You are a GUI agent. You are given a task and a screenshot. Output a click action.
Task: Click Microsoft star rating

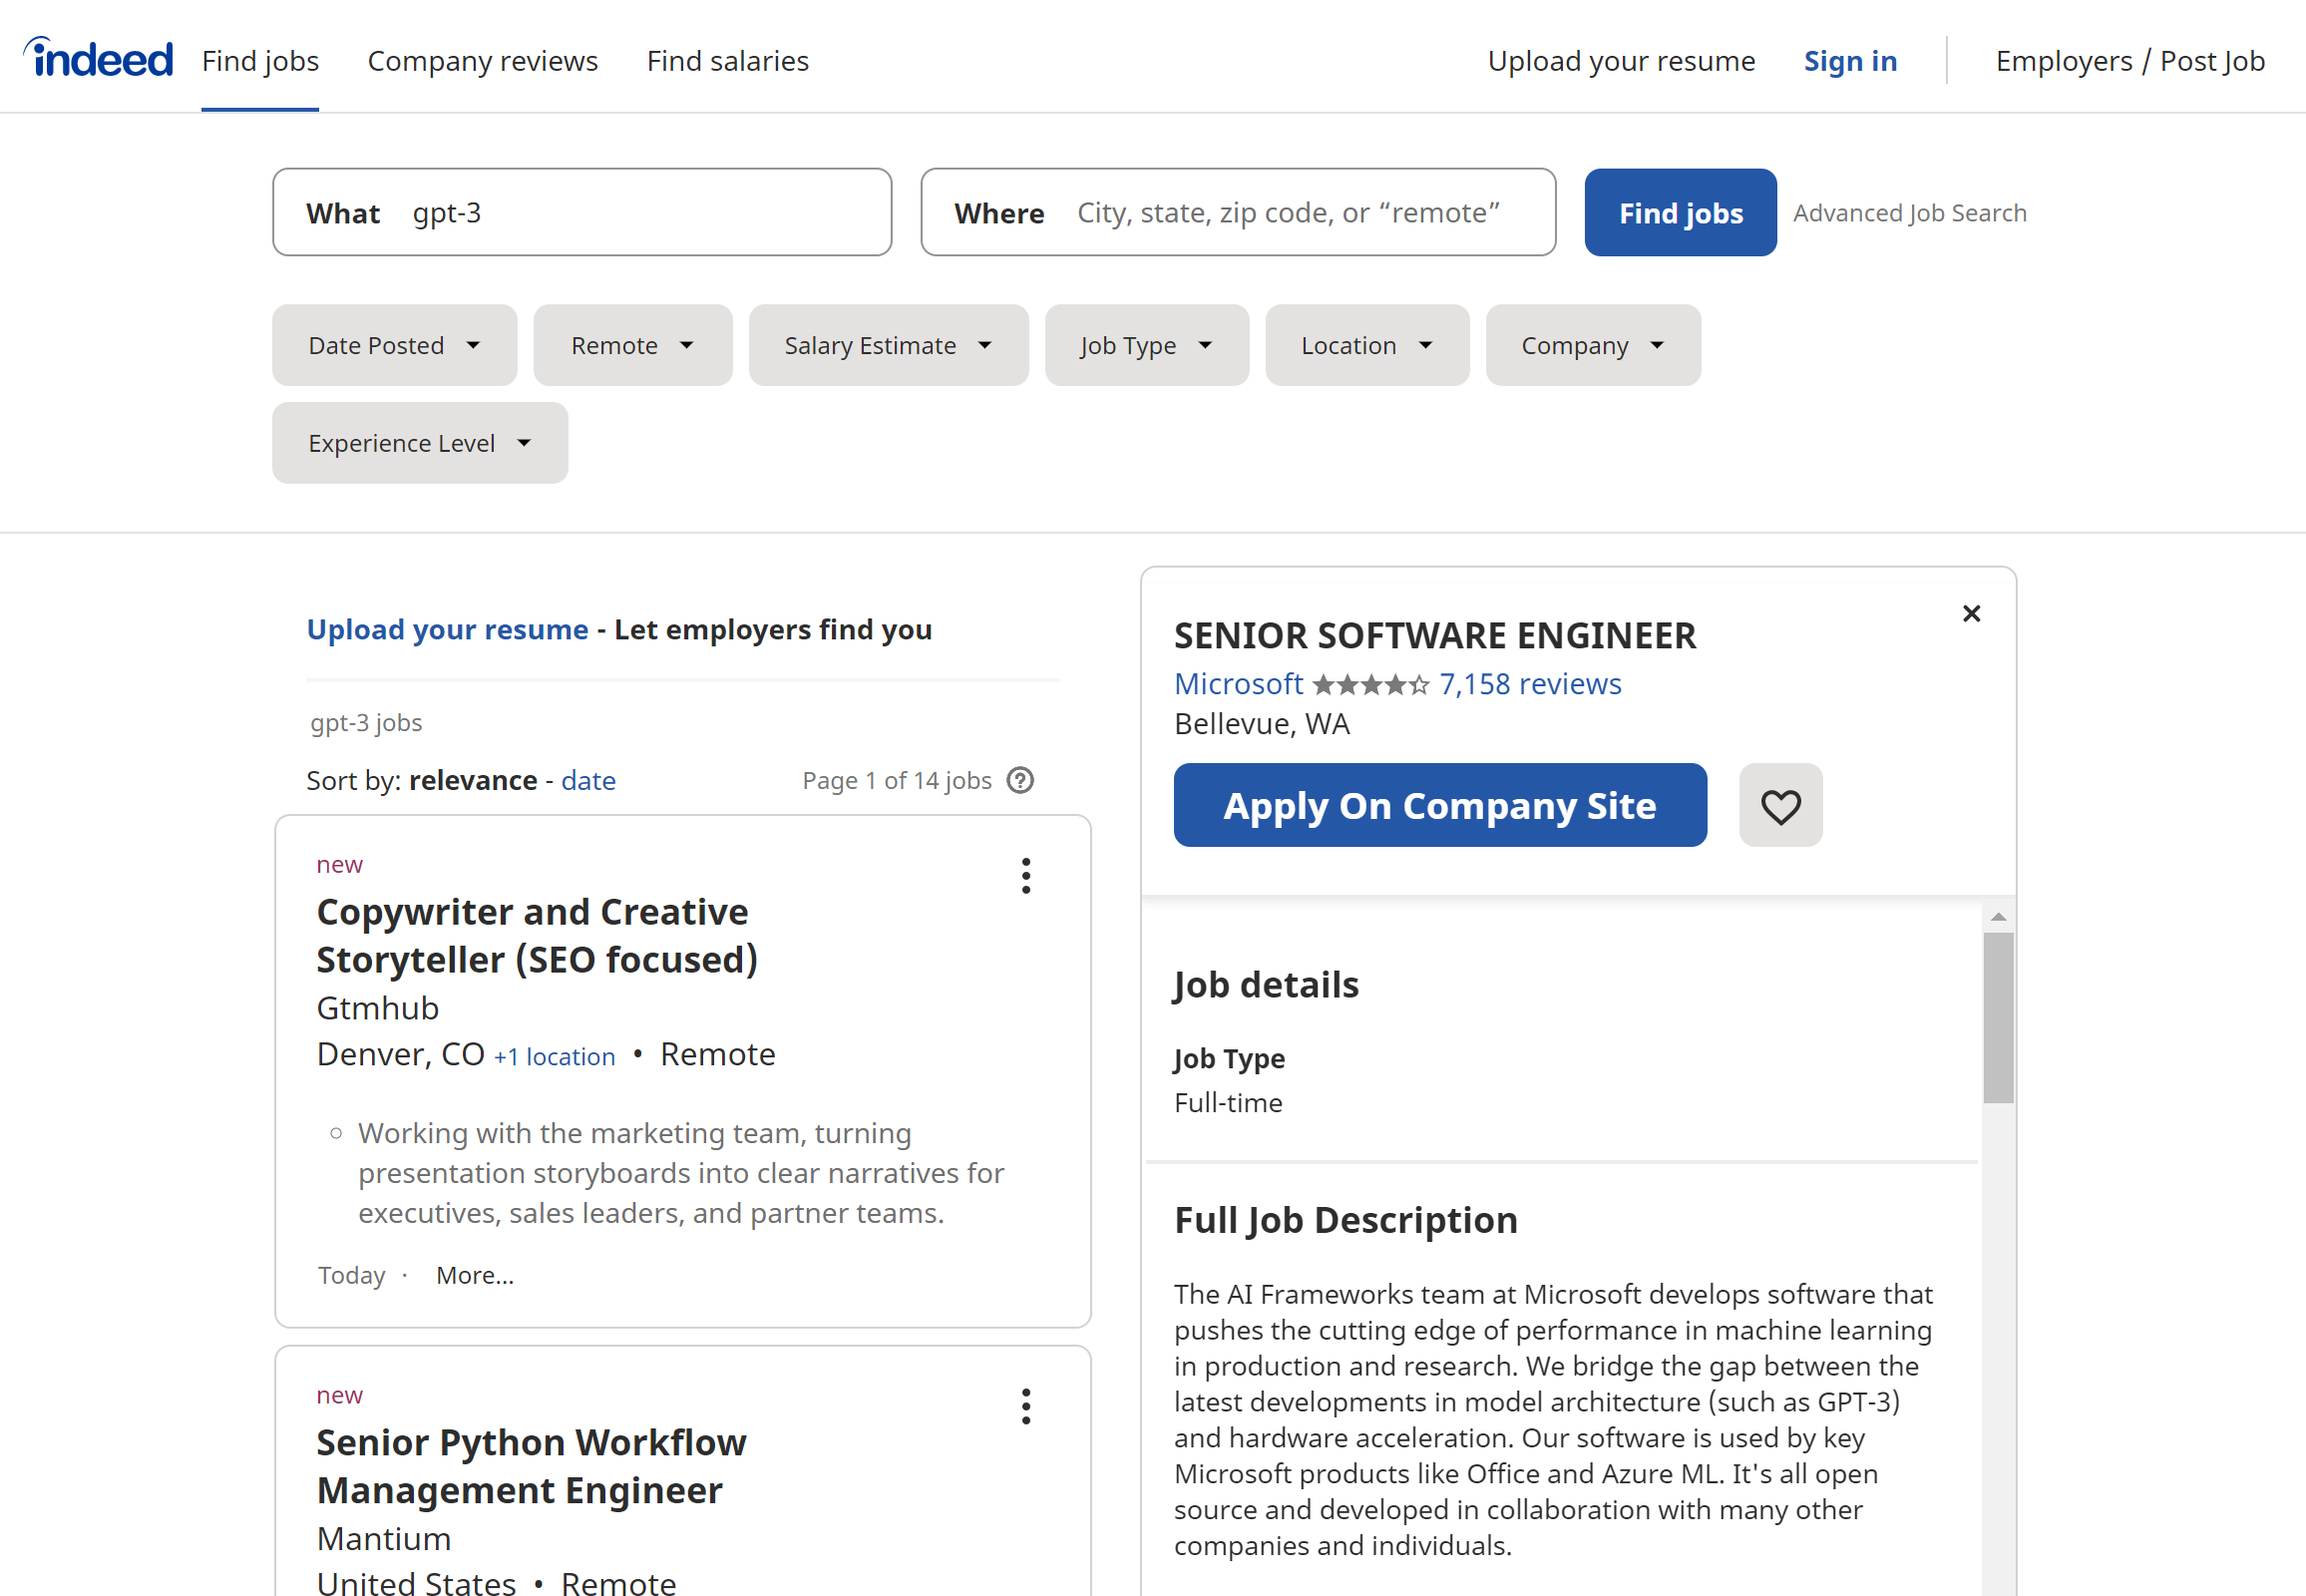(1370, 685)
